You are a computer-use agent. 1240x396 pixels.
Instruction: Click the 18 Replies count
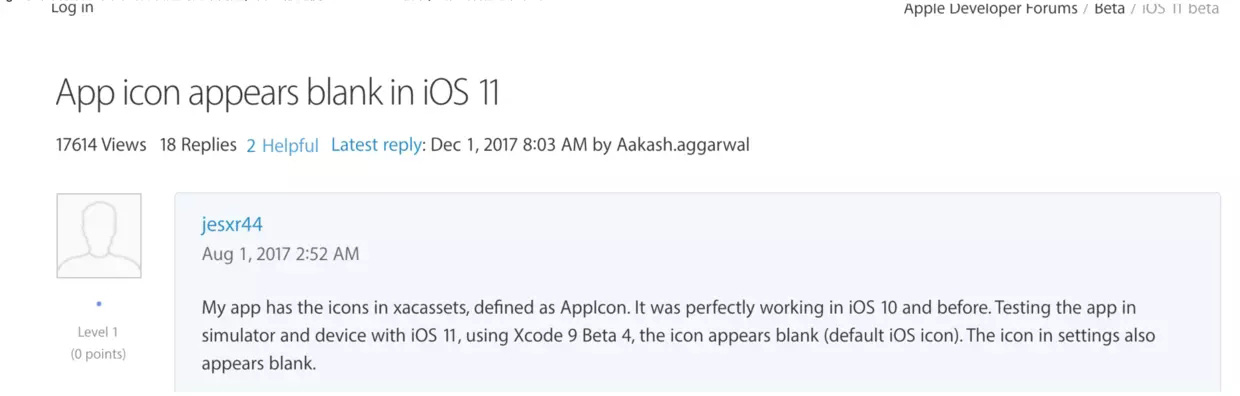point(198,145)
